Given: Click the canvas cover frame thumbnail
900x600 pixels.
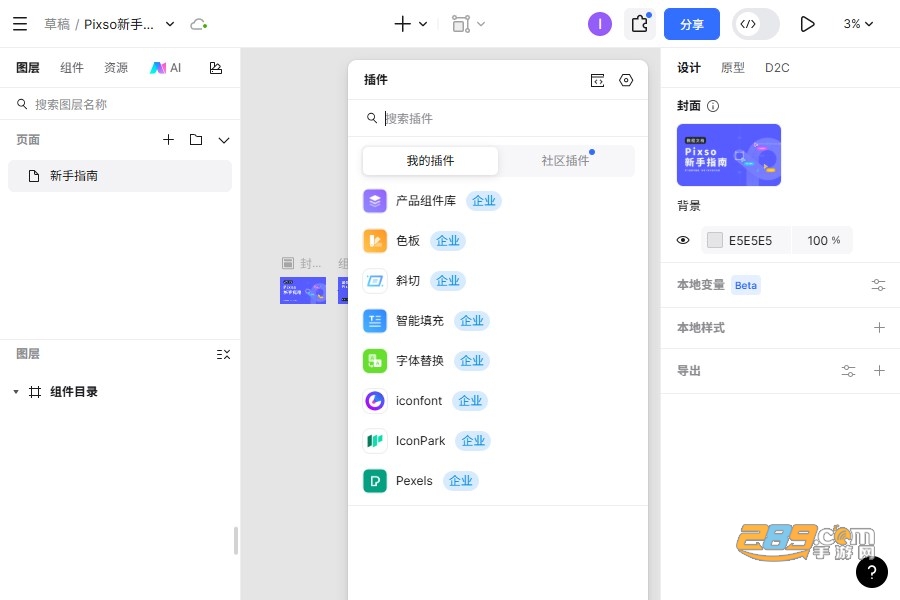Looking at the screenshot, I should [x=302, y=291].
